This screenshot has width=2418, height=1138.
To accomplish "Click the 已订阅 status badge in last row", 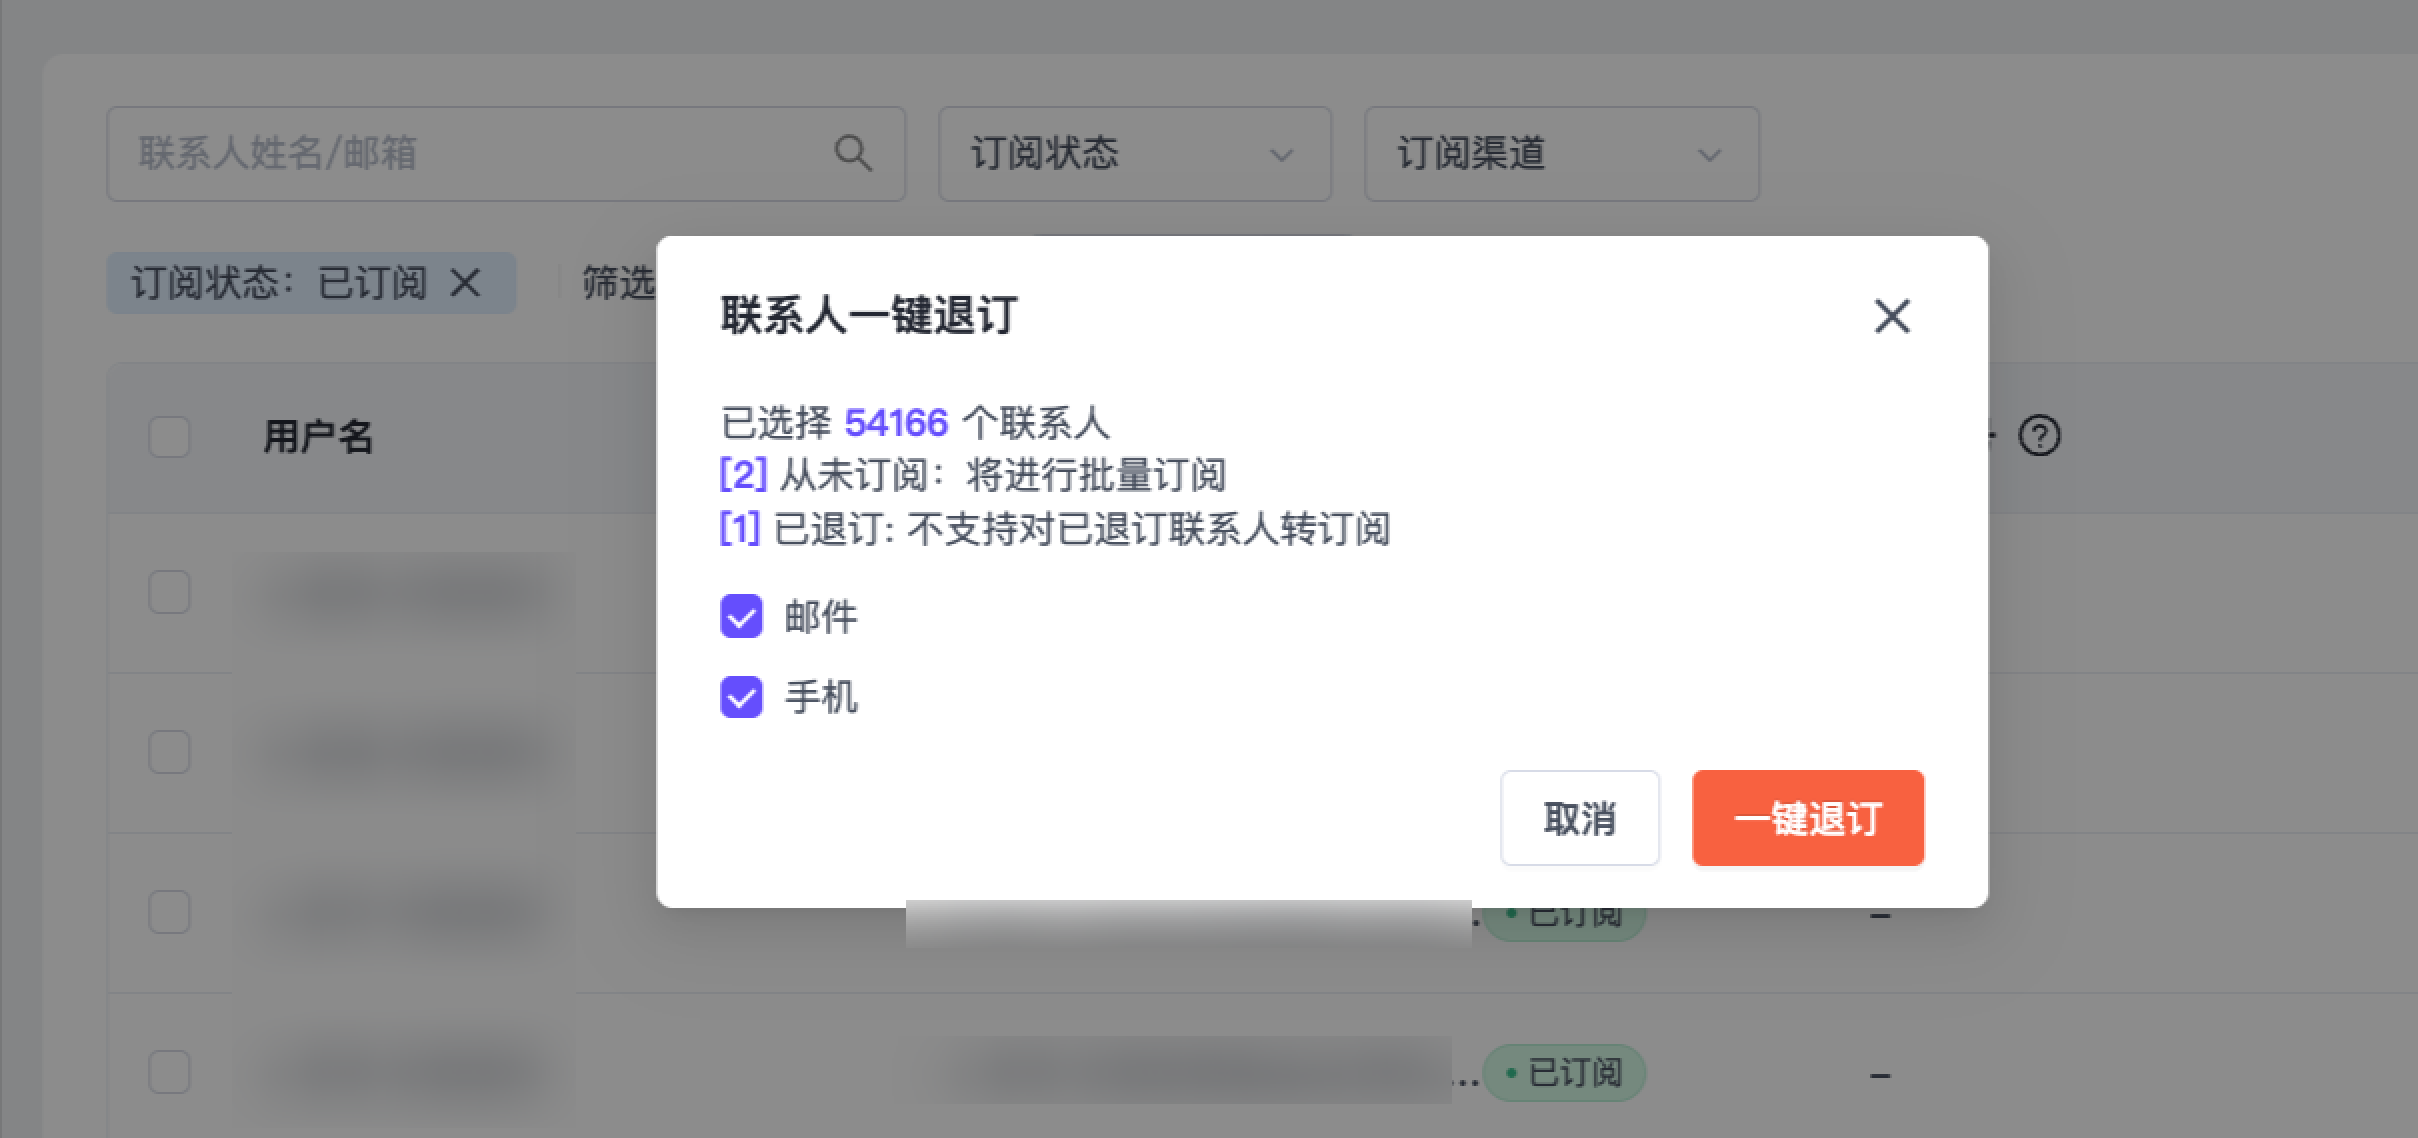I will [1564, 1073].
